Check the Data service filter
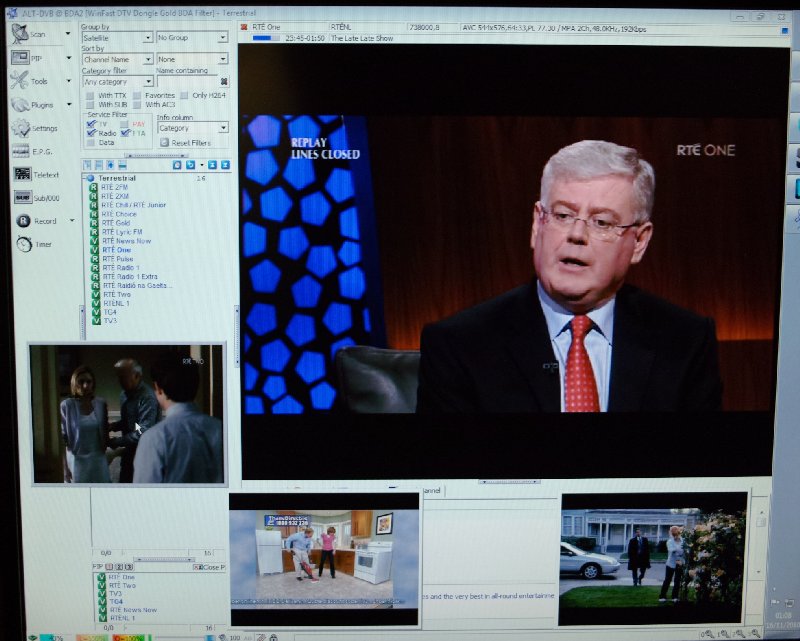The height and width of the screenshot is (641, 800). (90, 142)
